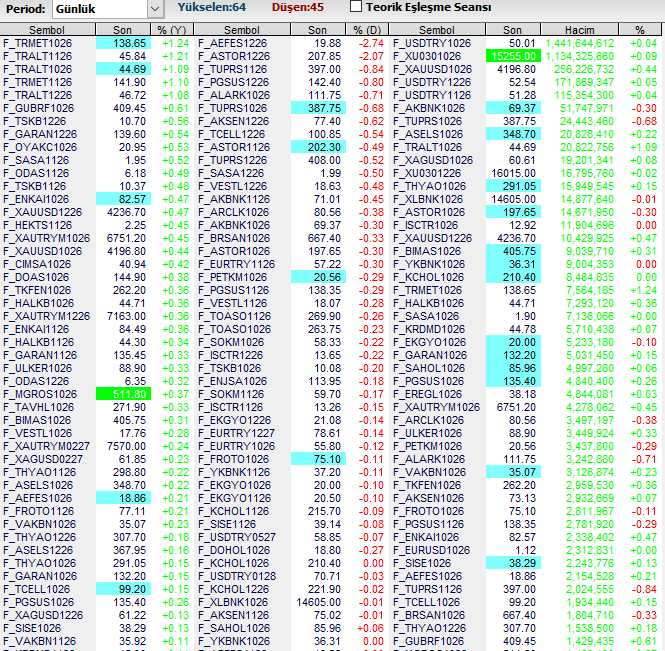665x651 pixels.
Task: Click the Düşen:45 label
Action: coord(298,7)
